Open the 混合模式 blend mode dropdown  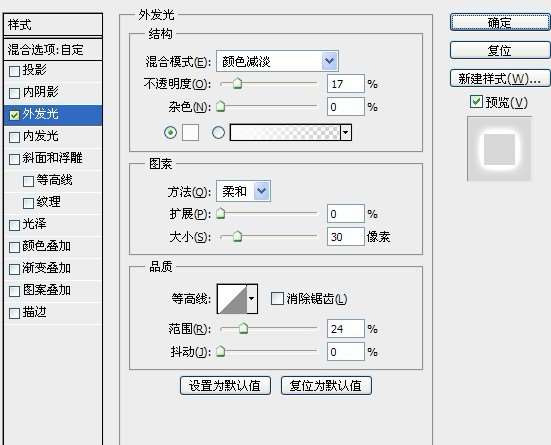277,61
